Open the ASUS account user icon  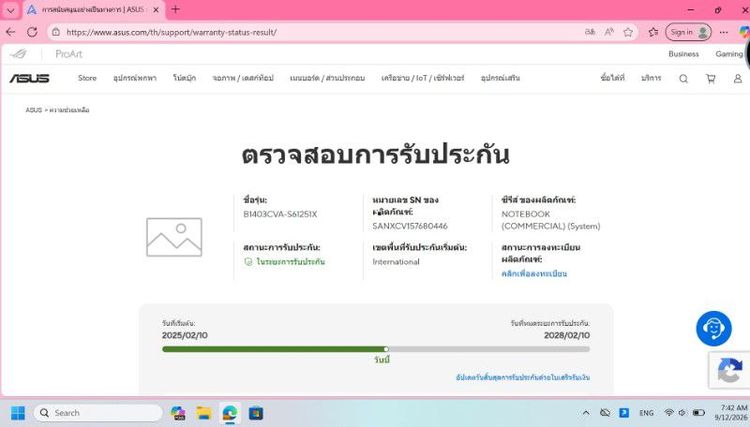click(738, 79)
